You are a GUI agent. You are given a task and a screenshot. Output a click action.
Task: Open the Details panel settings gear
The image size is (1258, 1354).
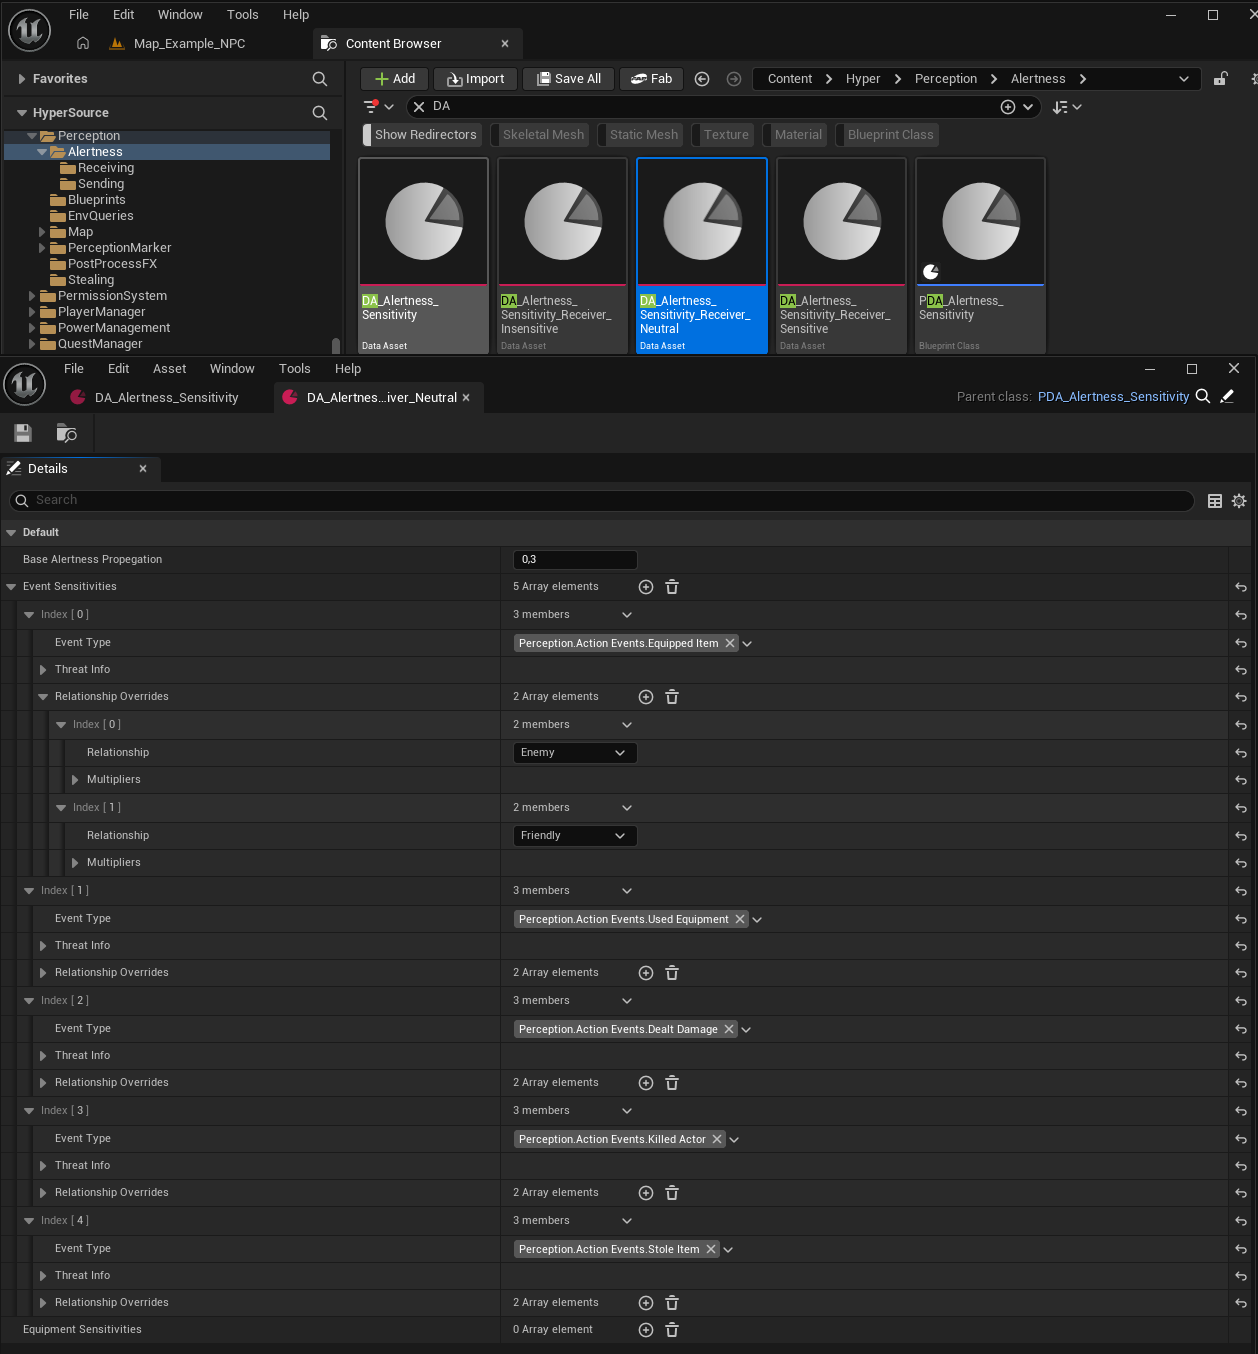click(x=1239, y=501)
